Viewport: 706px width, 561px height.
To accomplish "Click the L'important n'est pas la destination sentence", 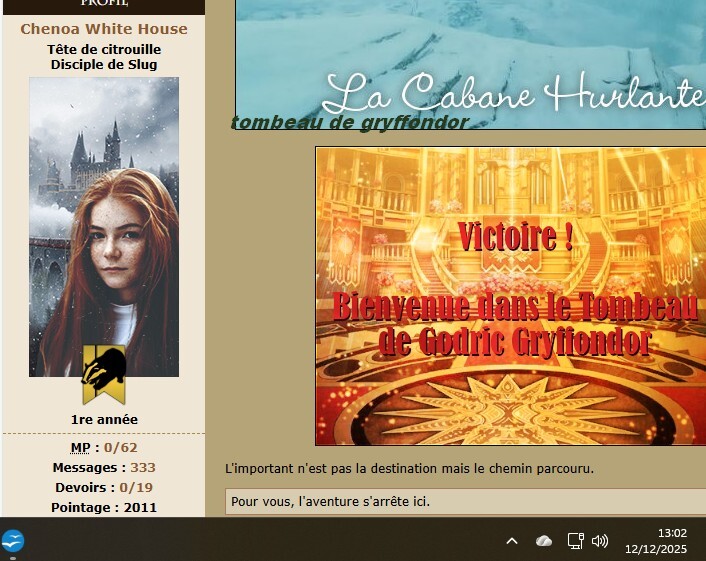I will (409, 469).
